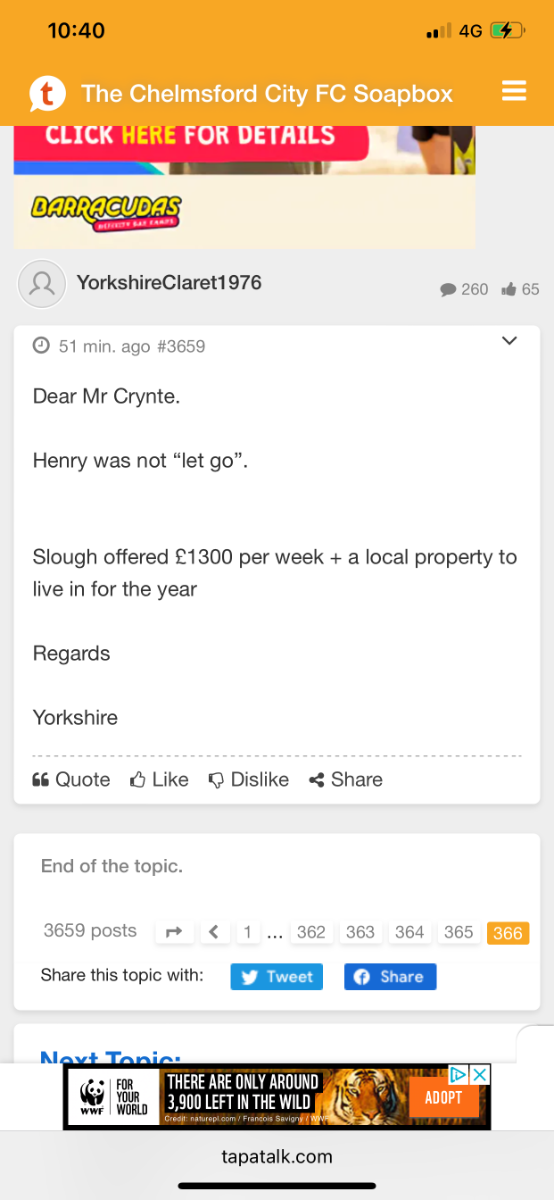
Task: Tap the thumbs-up count icon
Action: click(509, 289)
